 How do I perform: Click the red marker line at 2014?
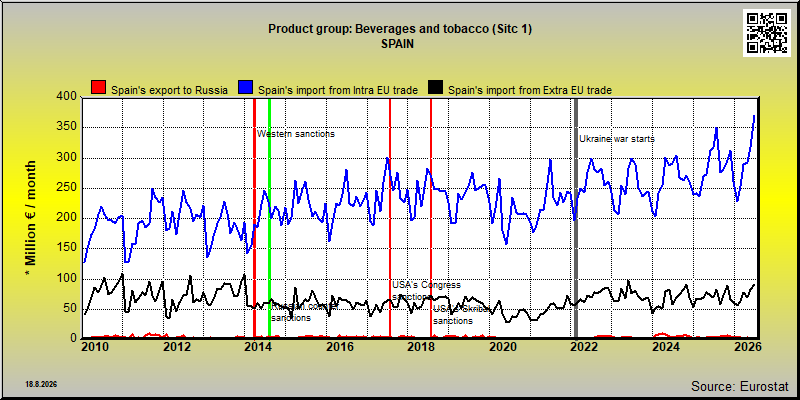[x=254, y=217]
